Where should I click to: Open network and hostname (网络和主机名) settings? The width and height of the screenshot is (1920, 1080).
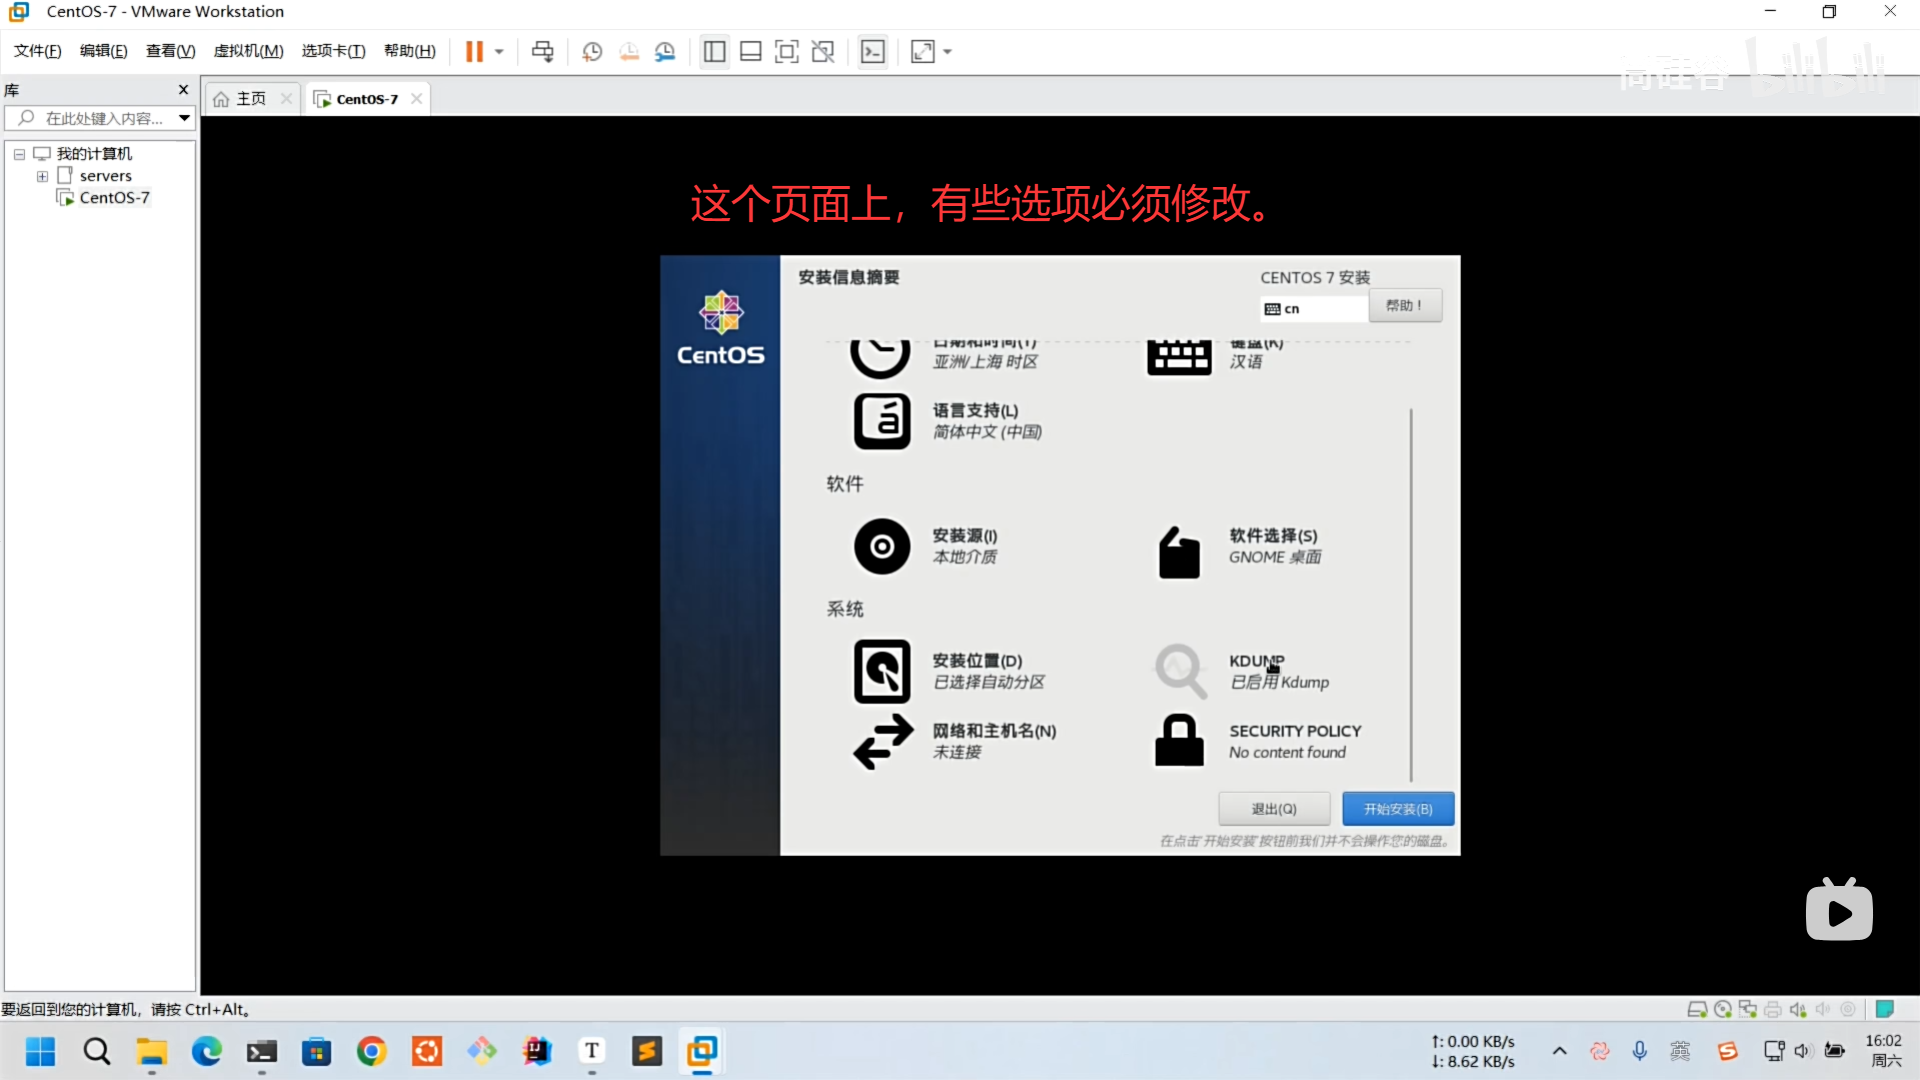993,741
